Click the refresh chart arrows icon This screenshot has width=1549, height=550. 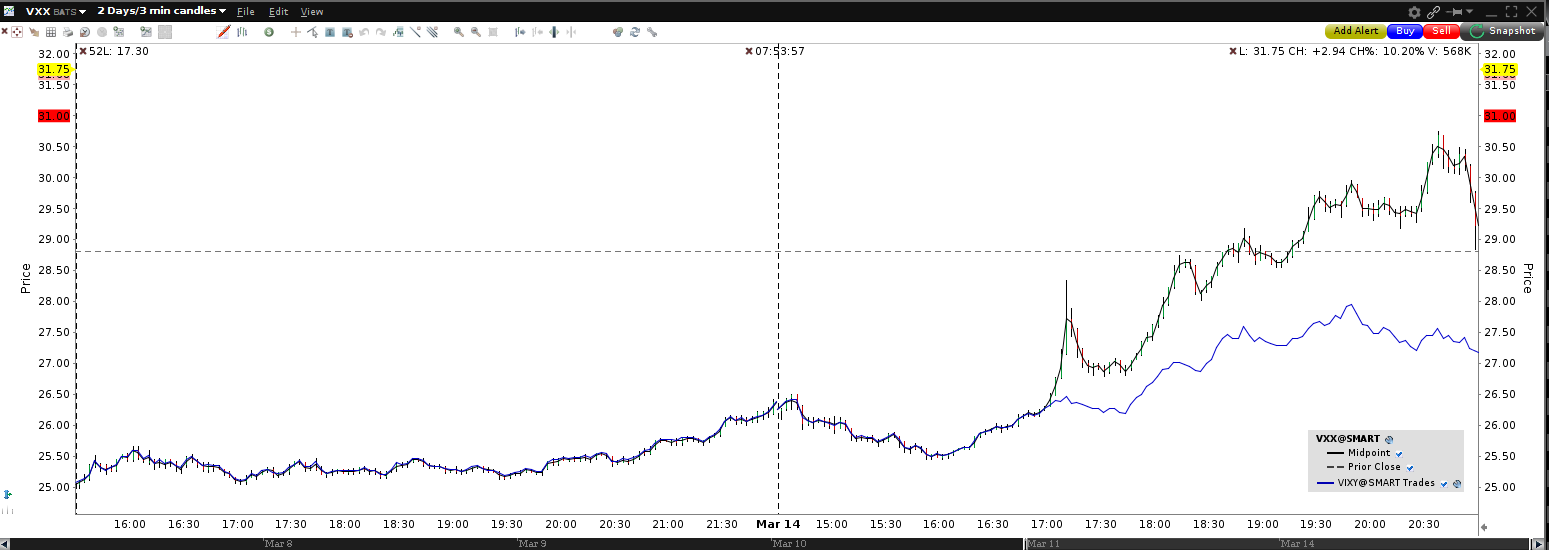point(635,32)
